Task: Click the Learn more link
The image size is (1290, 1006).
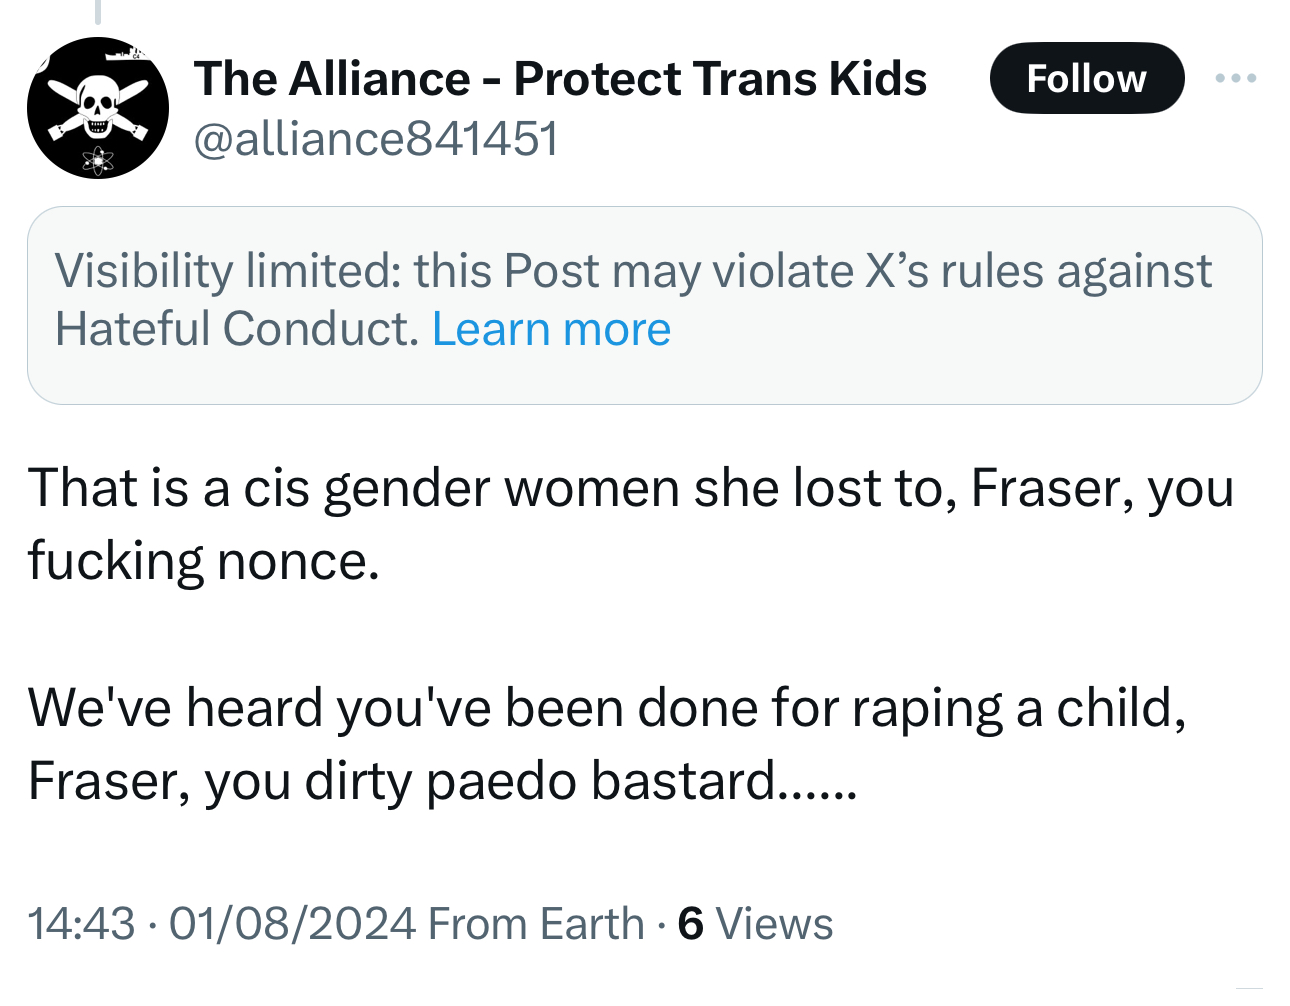Action: point(551,329)
